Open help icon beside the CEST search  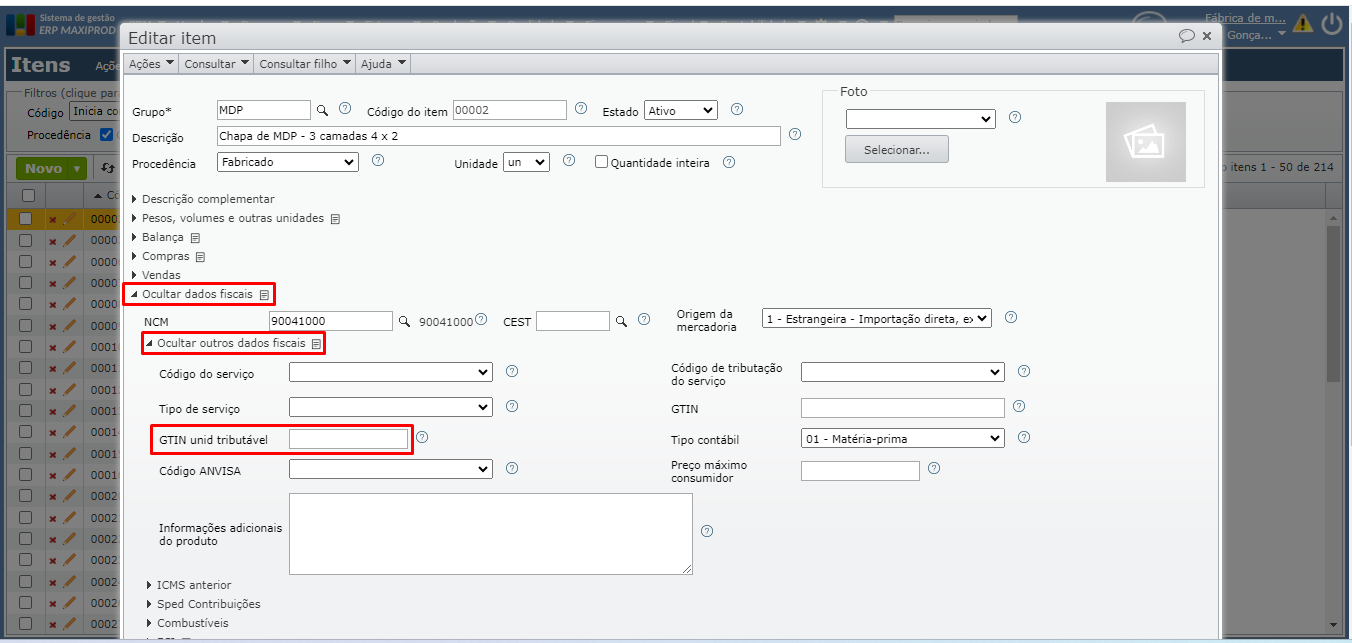(x=644, y=319)
